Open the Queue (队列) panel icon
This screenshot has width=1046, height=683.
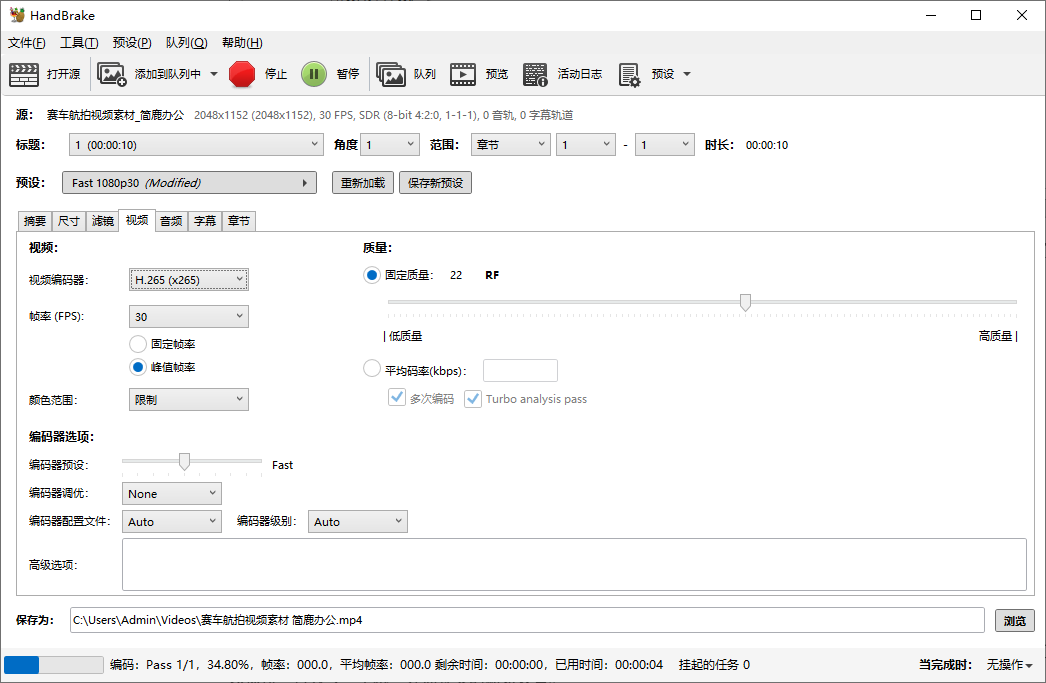pos(393,73)
